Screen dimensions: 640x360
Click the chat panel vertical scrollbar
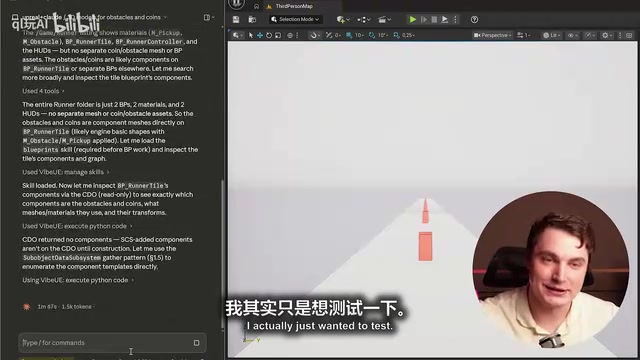click(x=222, y=253)
